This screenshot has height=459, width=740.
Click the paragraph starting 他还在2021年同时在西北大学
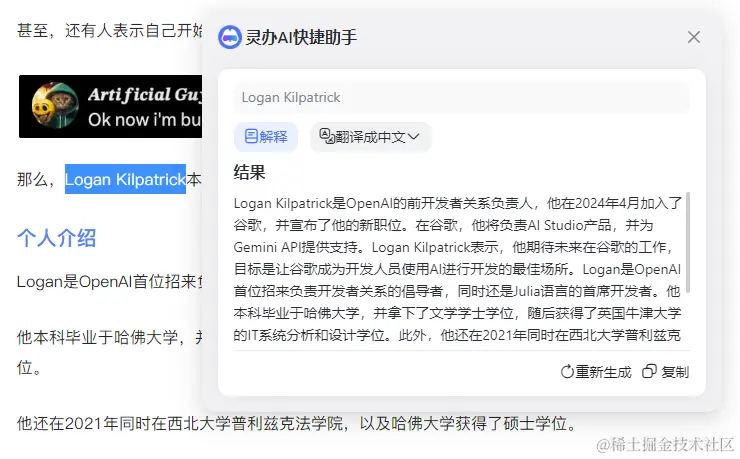tap(297, 423)
